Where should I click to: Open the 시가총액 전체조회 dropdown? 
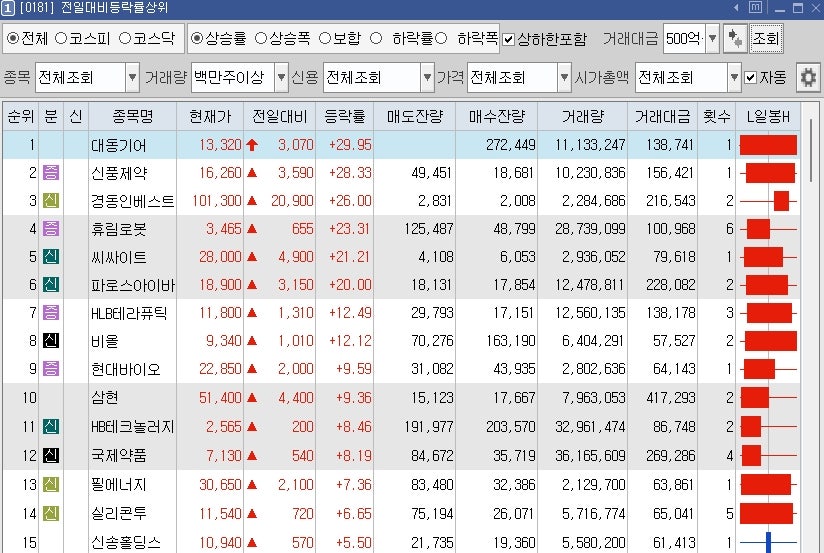point(734,78)
